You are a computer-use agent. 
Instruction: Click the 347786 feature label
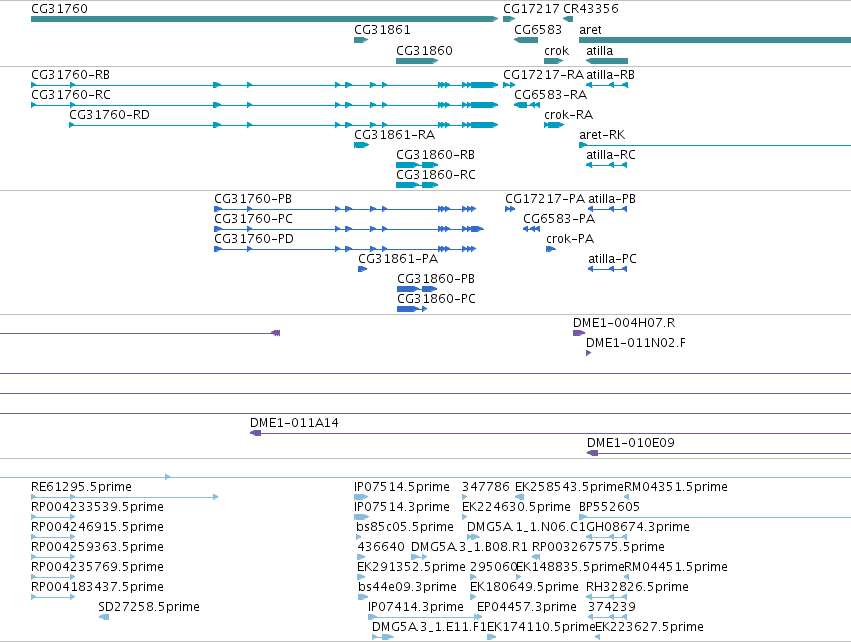486,487
